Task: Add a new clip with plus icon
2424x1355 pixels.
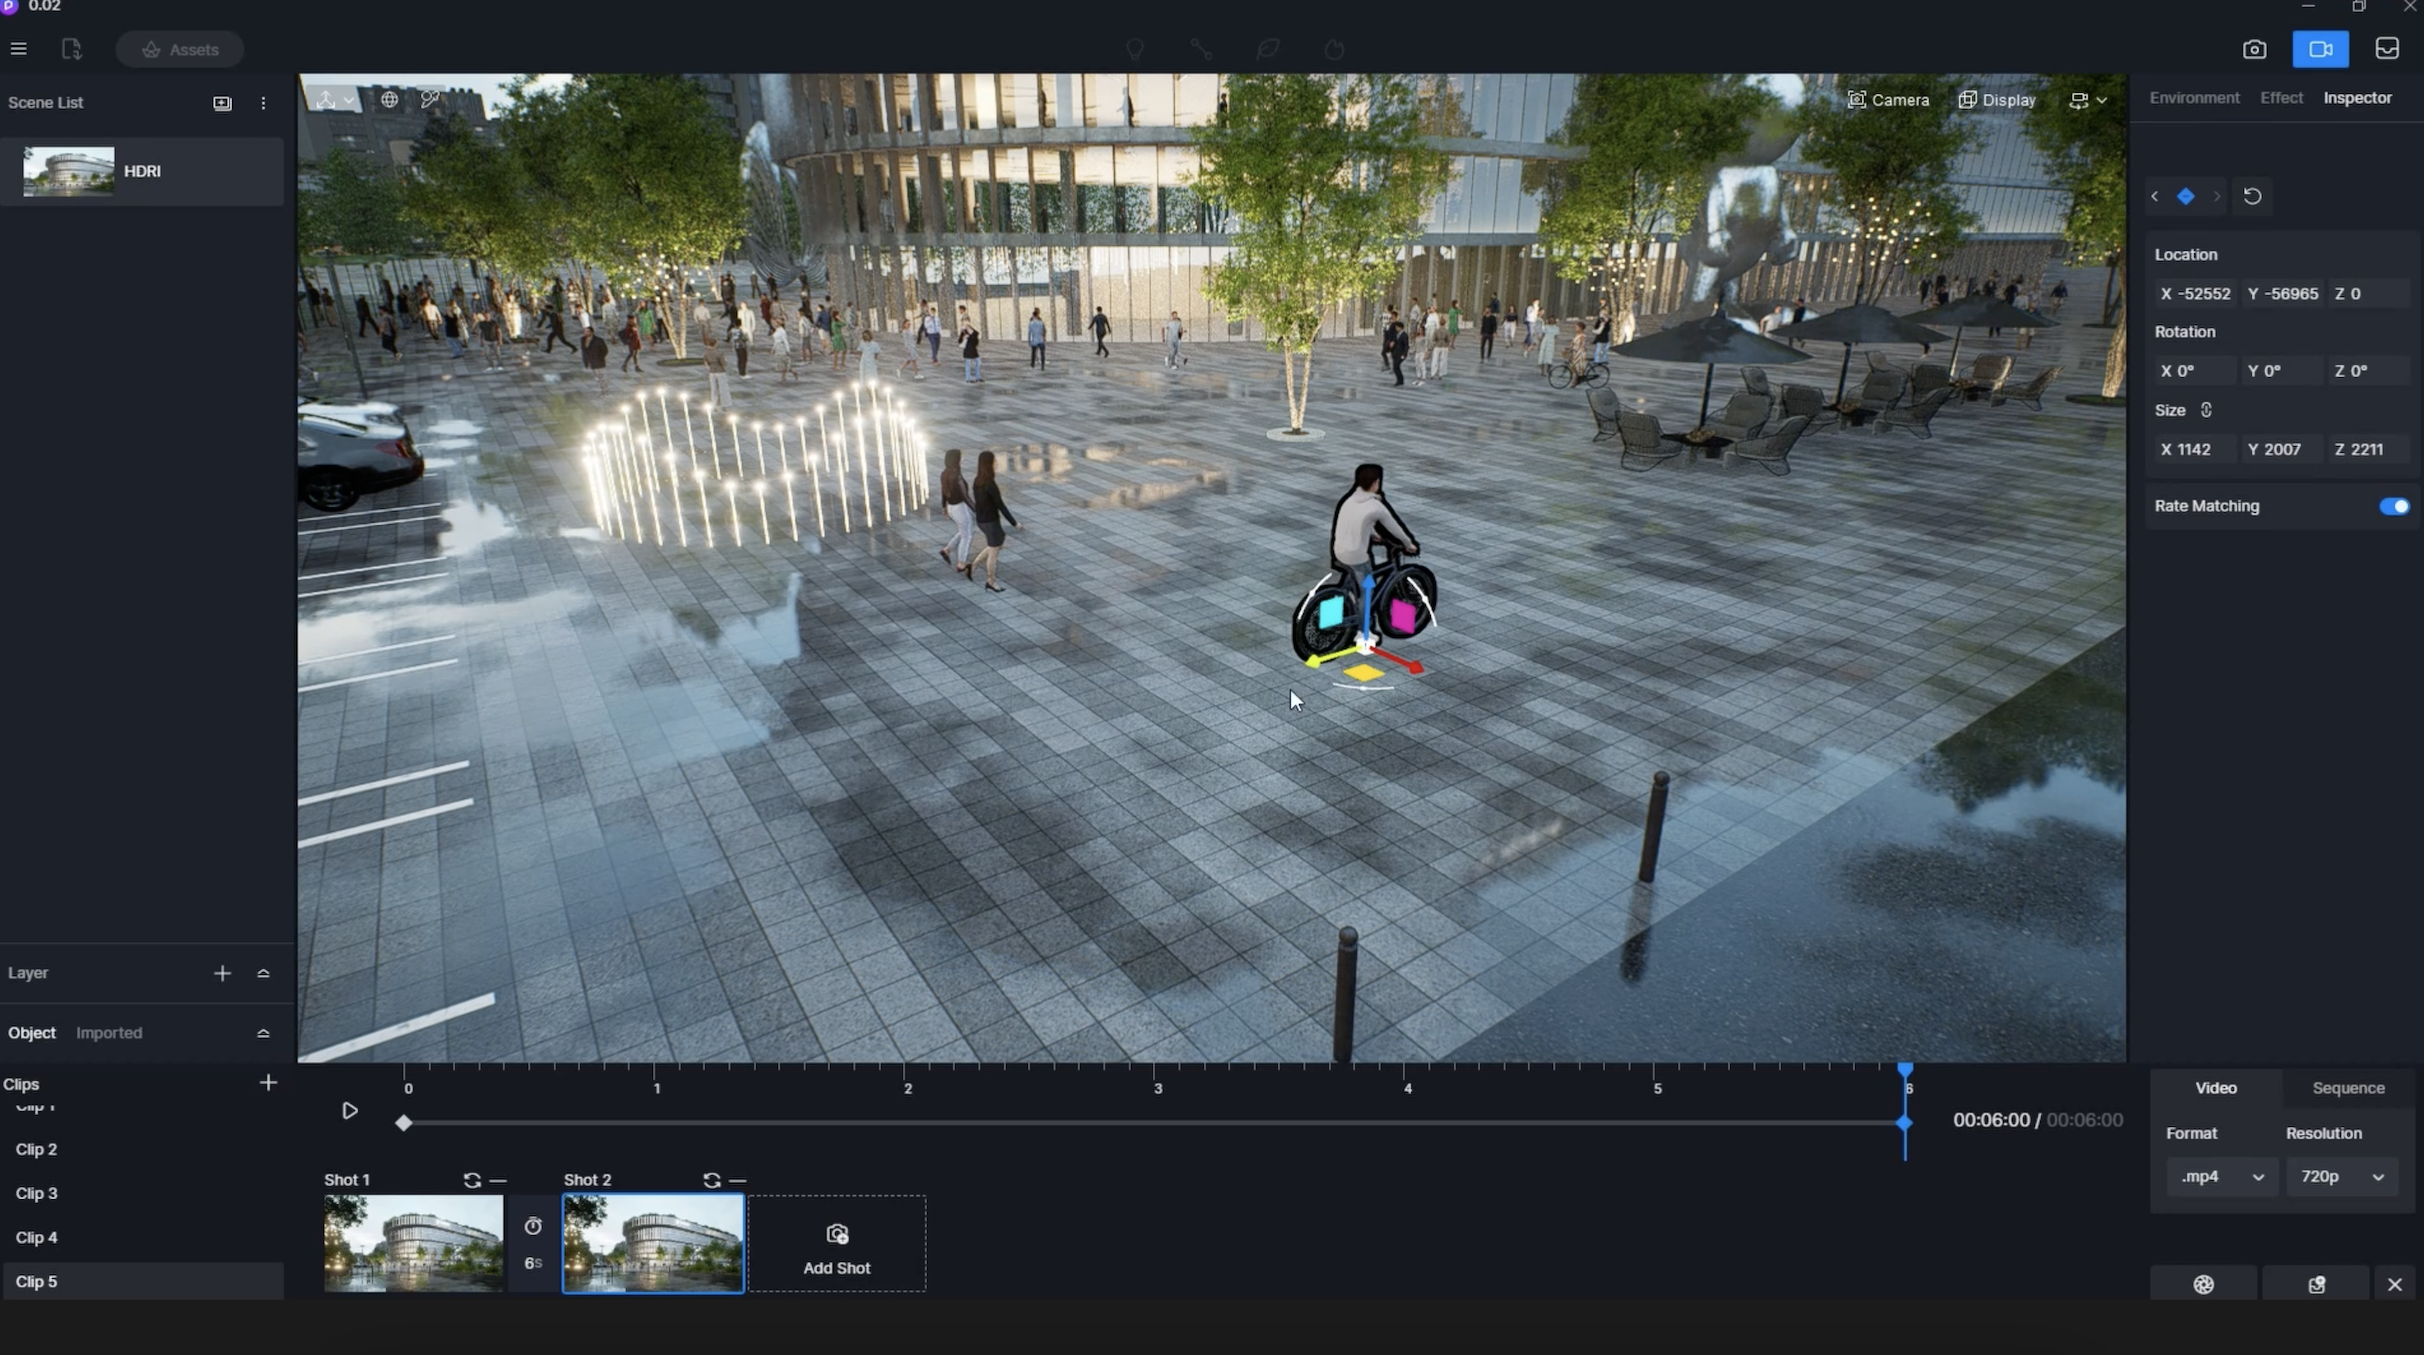Action: coord(268,1083)
